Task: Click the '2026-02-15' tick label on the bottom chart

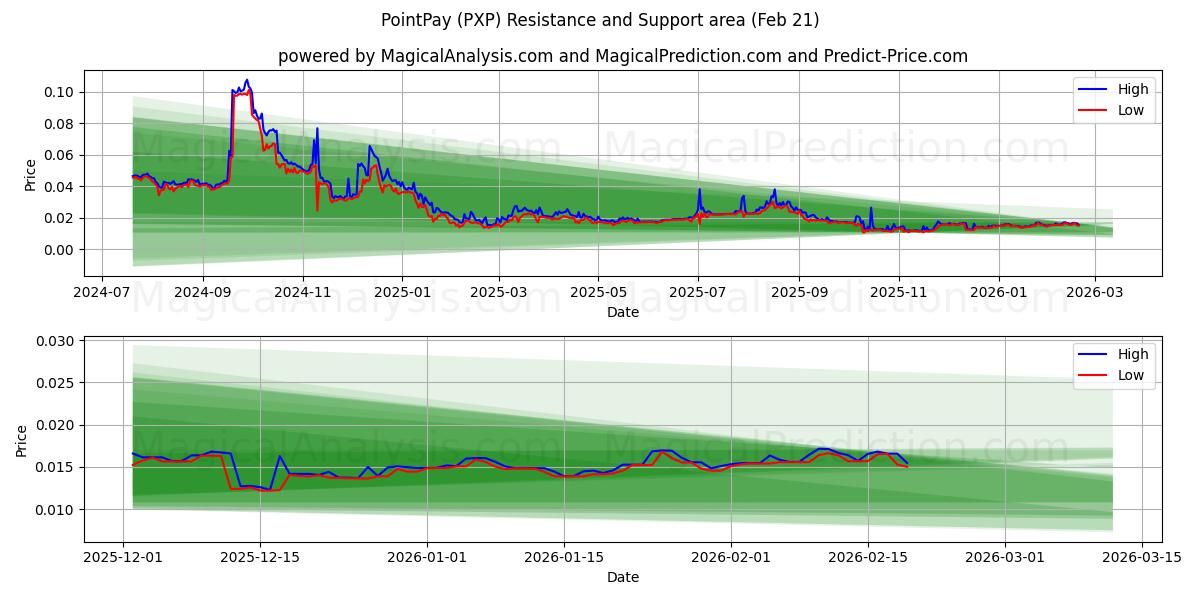Action: 868,558
